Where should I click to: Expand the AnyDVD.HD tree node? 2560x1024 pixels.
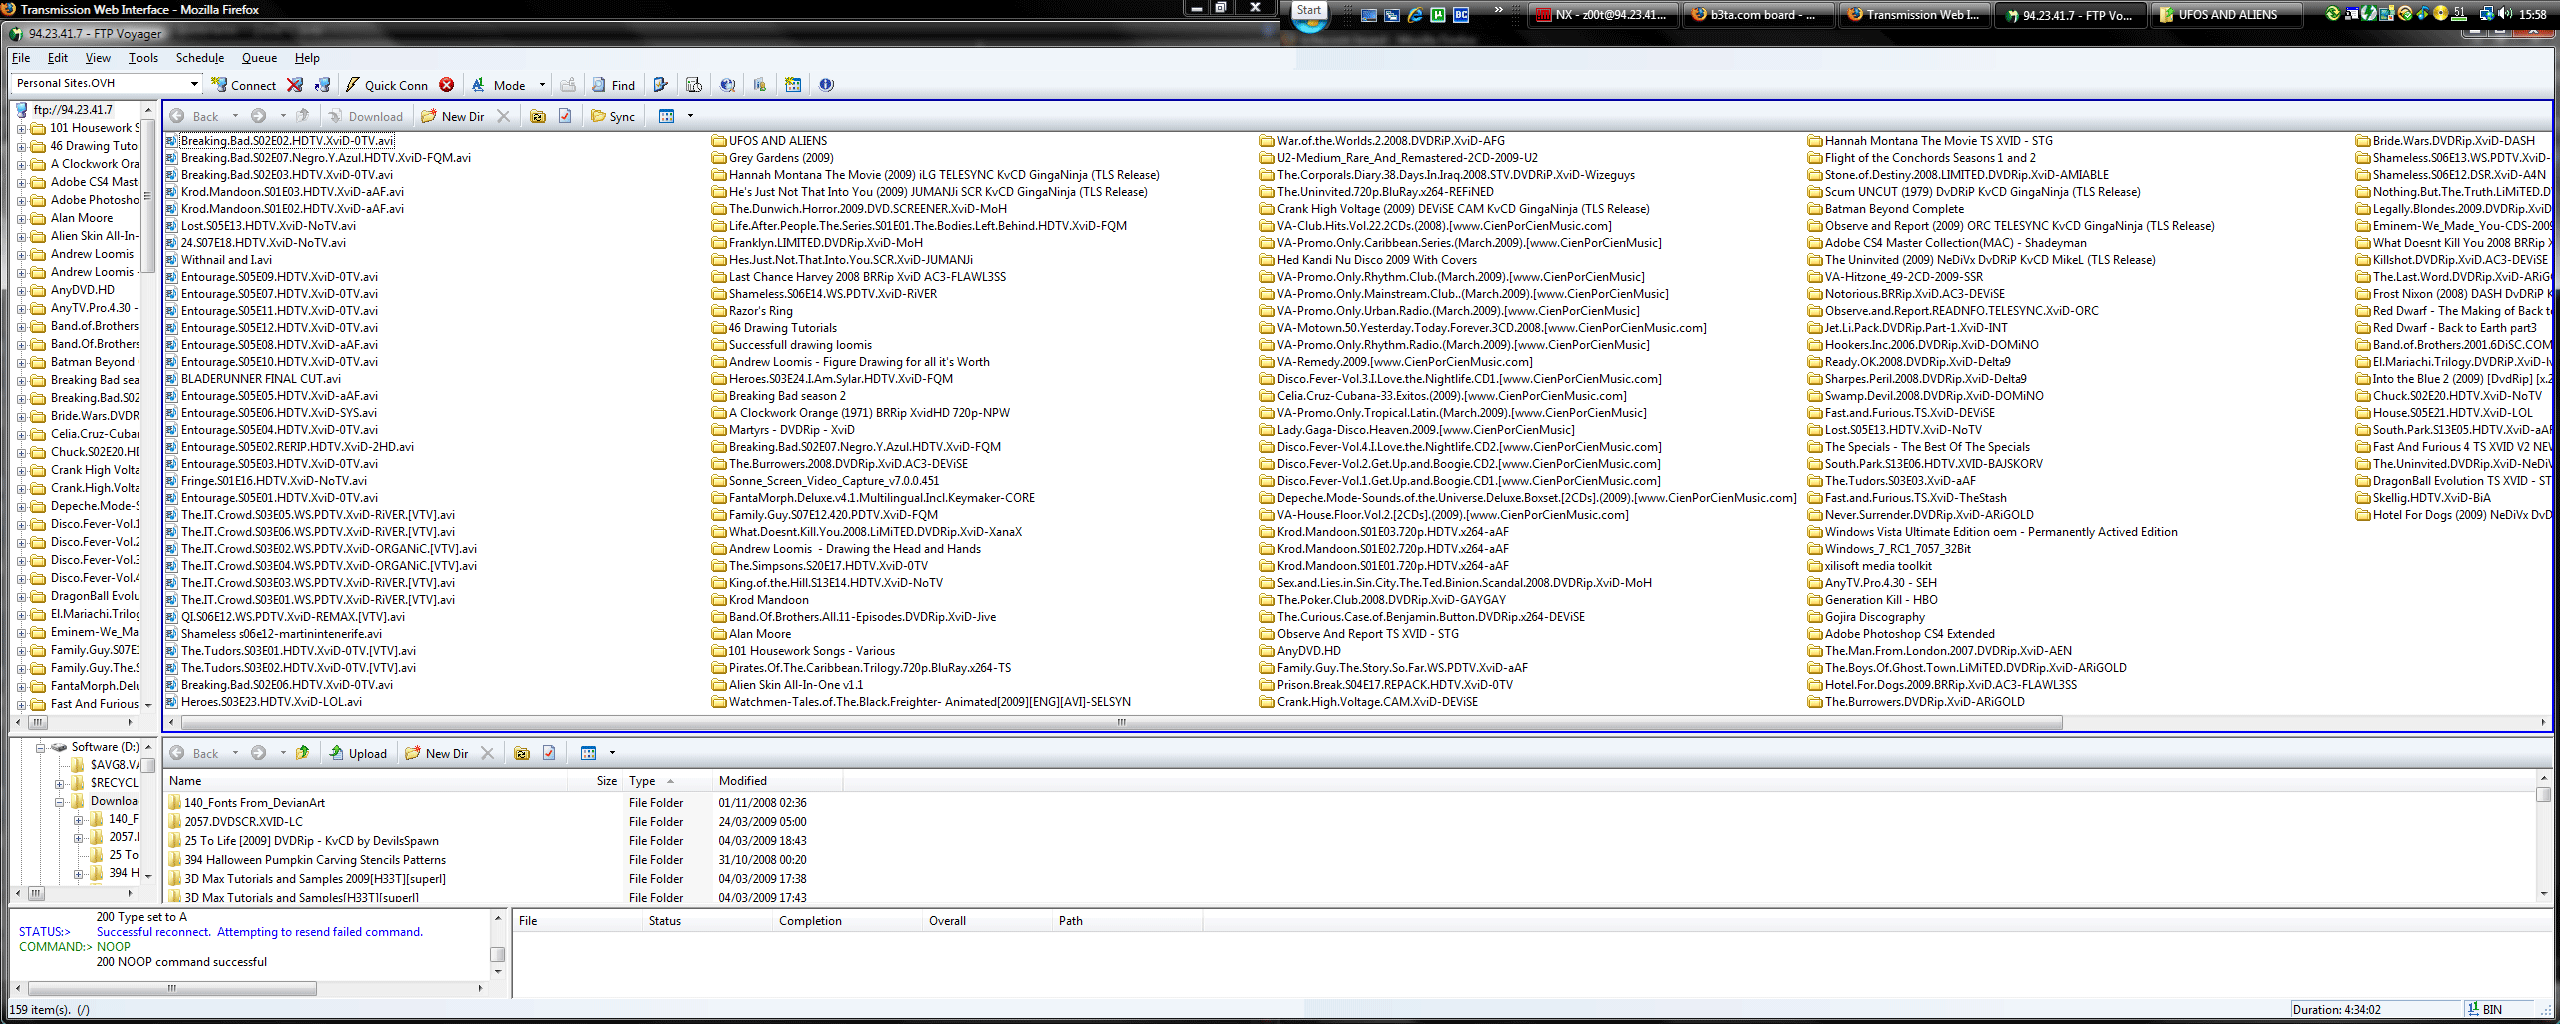(21, 290)
